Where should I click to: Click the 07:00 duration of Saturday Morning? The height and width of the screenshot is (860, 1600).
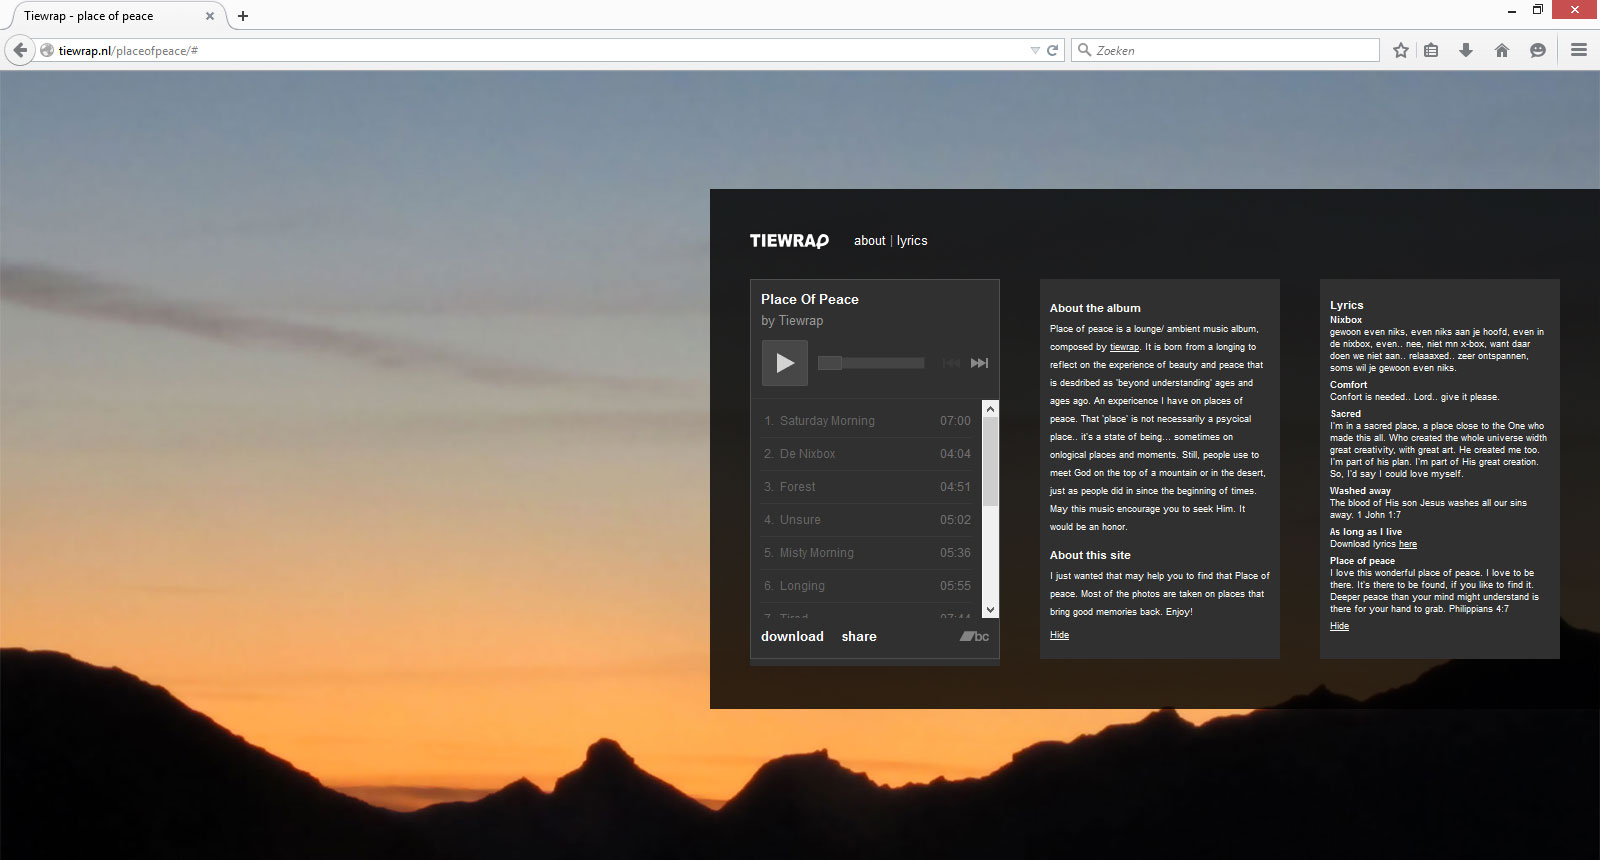tap(955, 421)
